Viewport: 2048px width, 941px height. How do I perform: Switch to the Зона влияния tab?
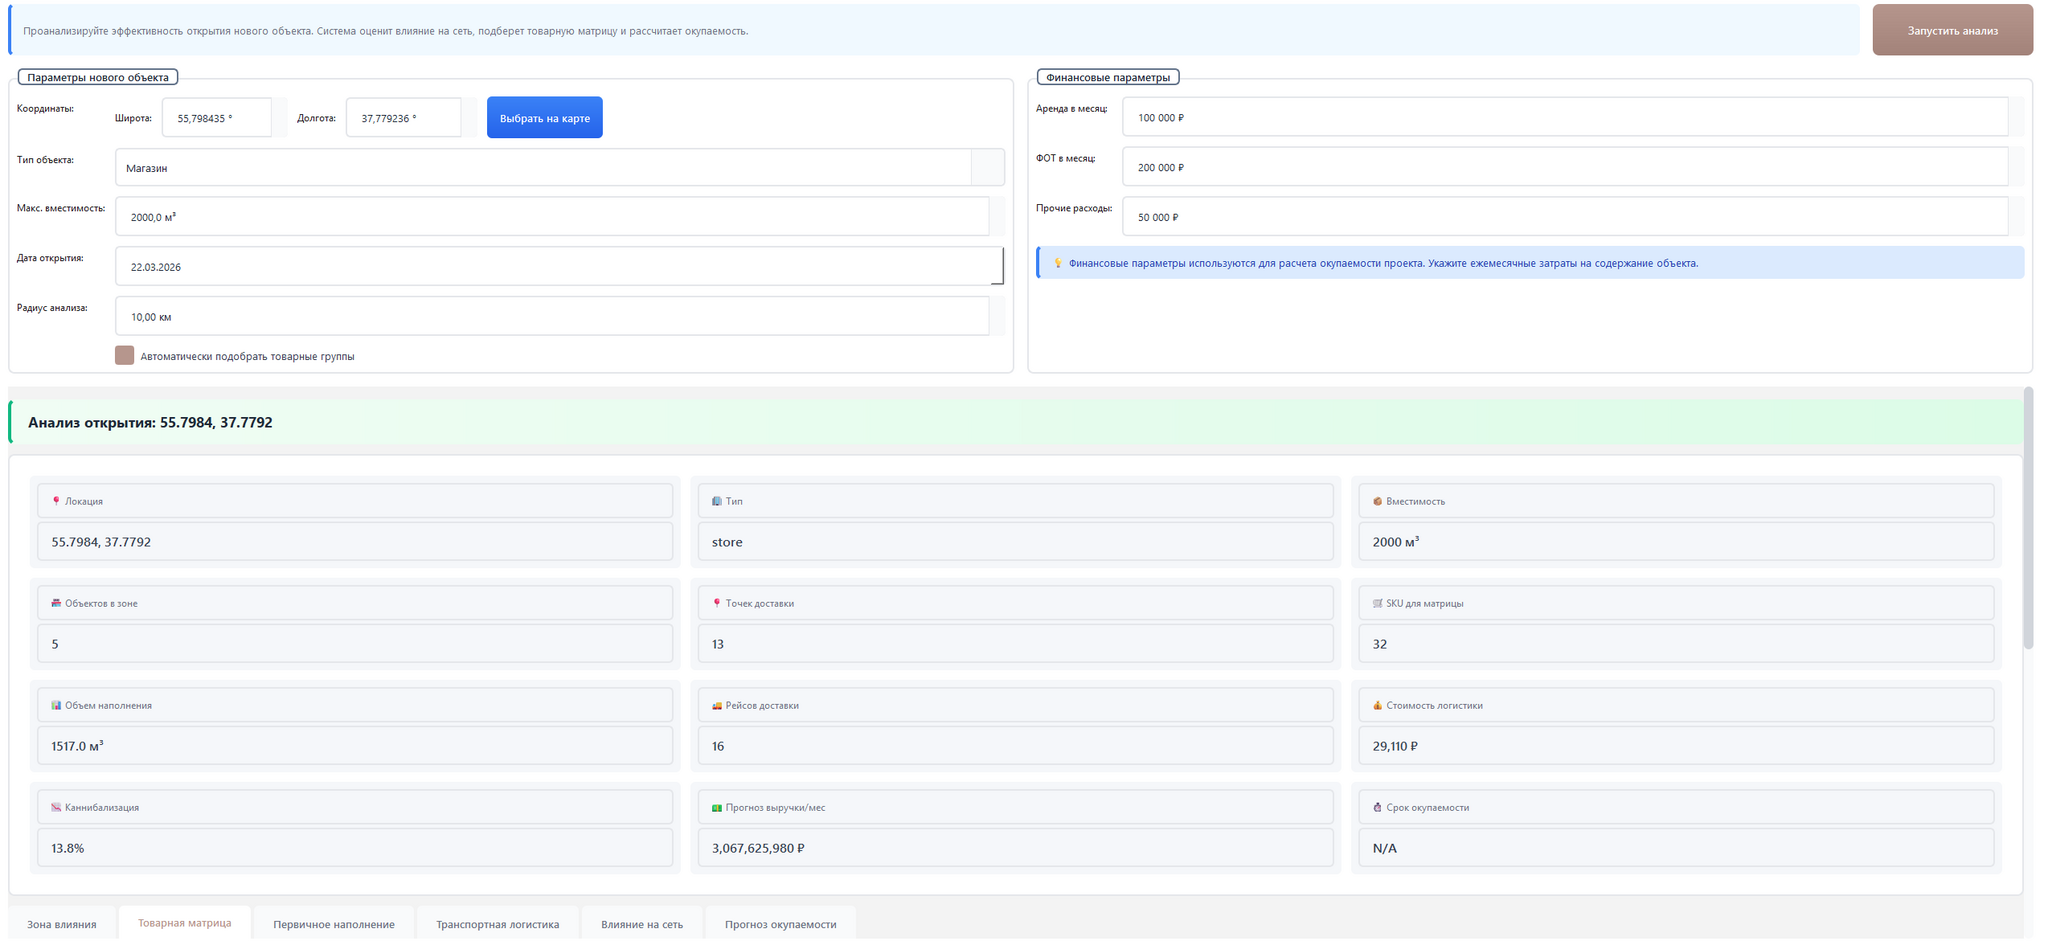[62, 924]
